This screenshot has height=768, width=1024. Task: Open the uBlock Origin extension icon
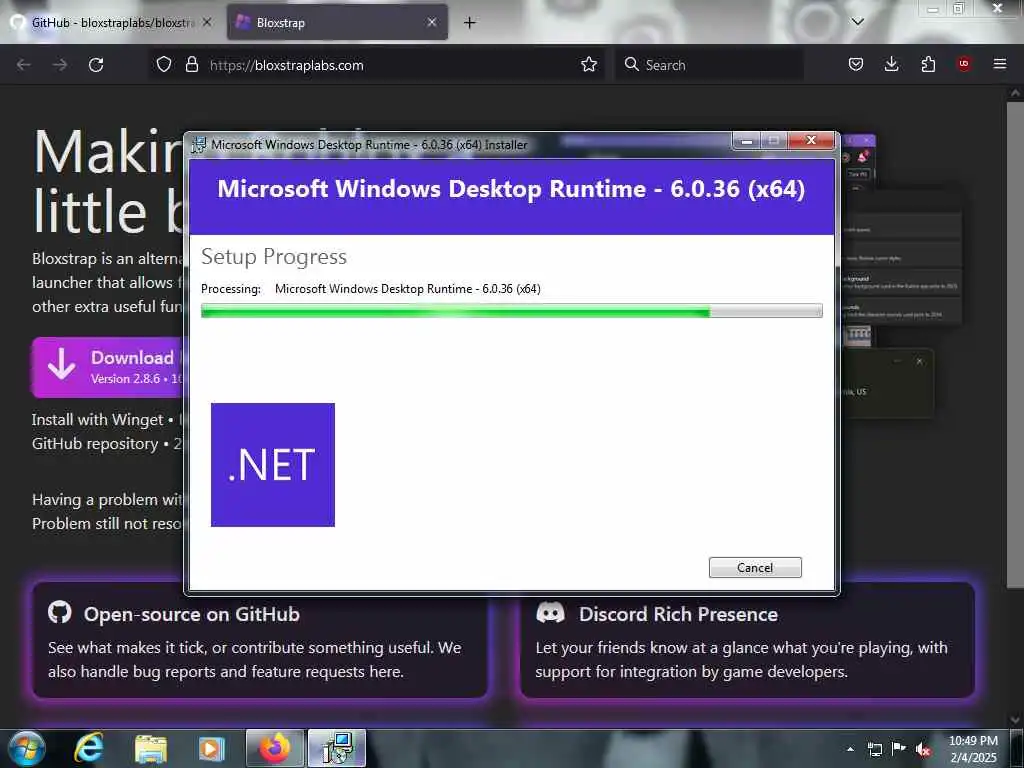point(964,64)
